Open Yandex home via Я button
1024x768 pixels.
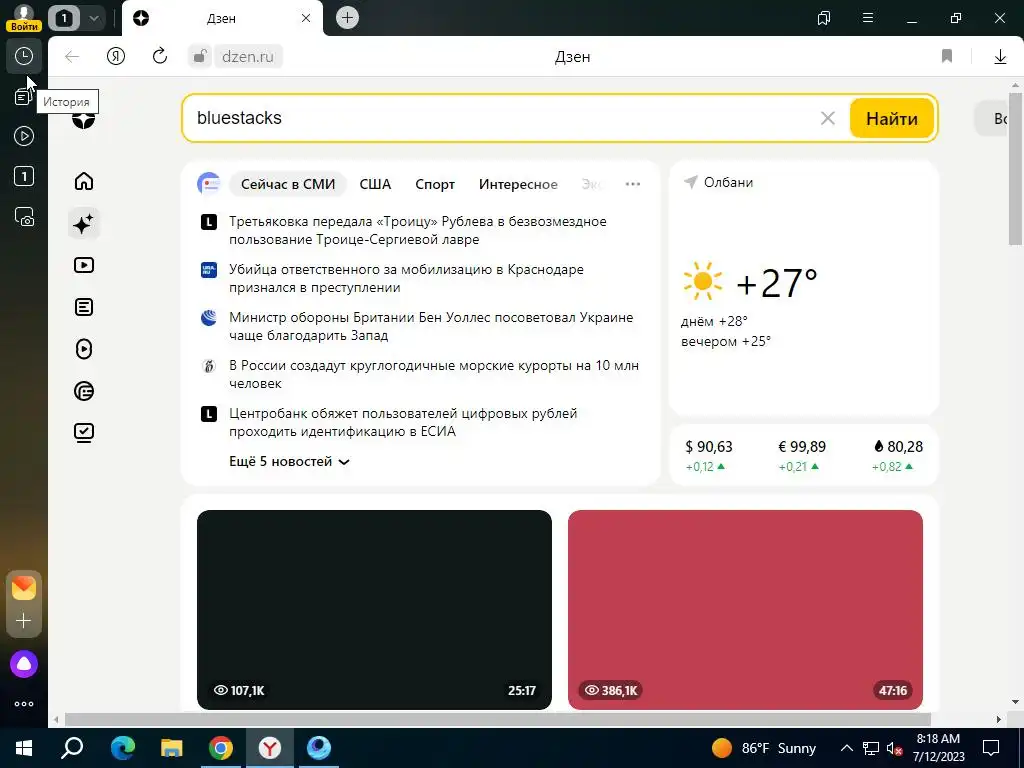click(x=116, y=57)
